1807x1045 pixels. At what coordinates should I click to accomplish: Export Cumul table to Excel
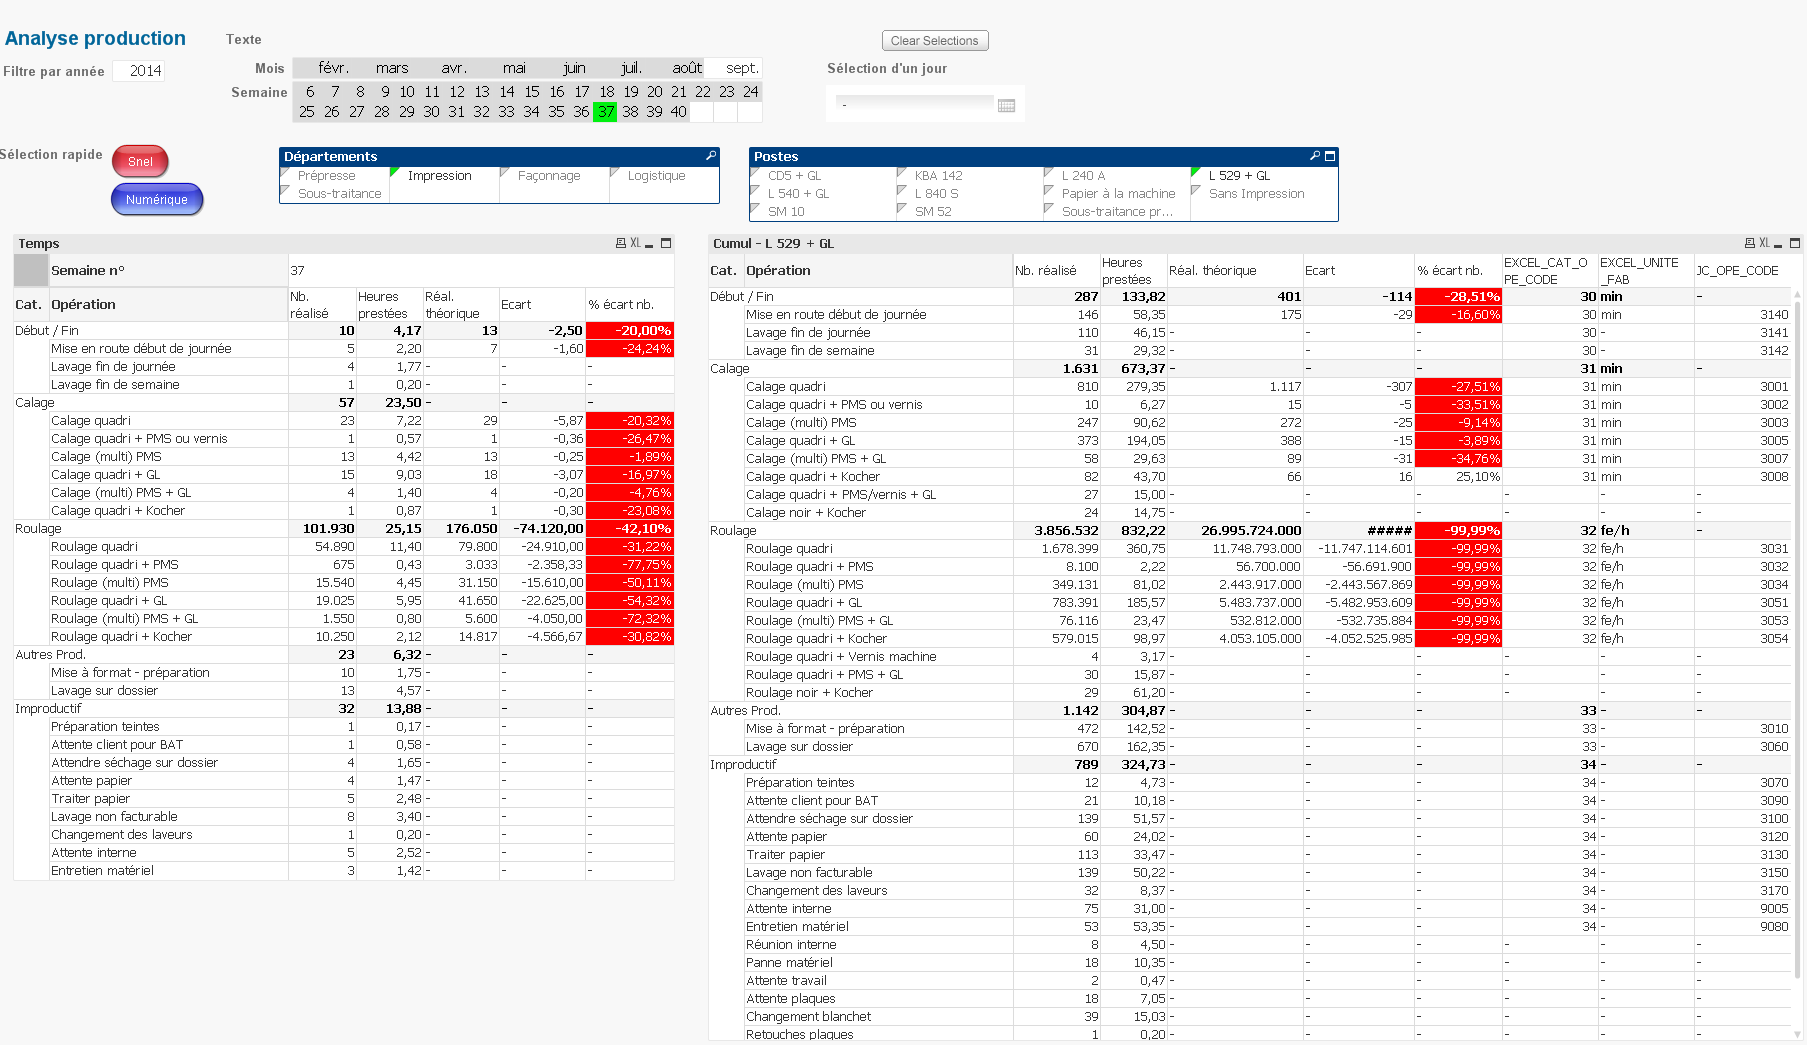click(1764, 243)
